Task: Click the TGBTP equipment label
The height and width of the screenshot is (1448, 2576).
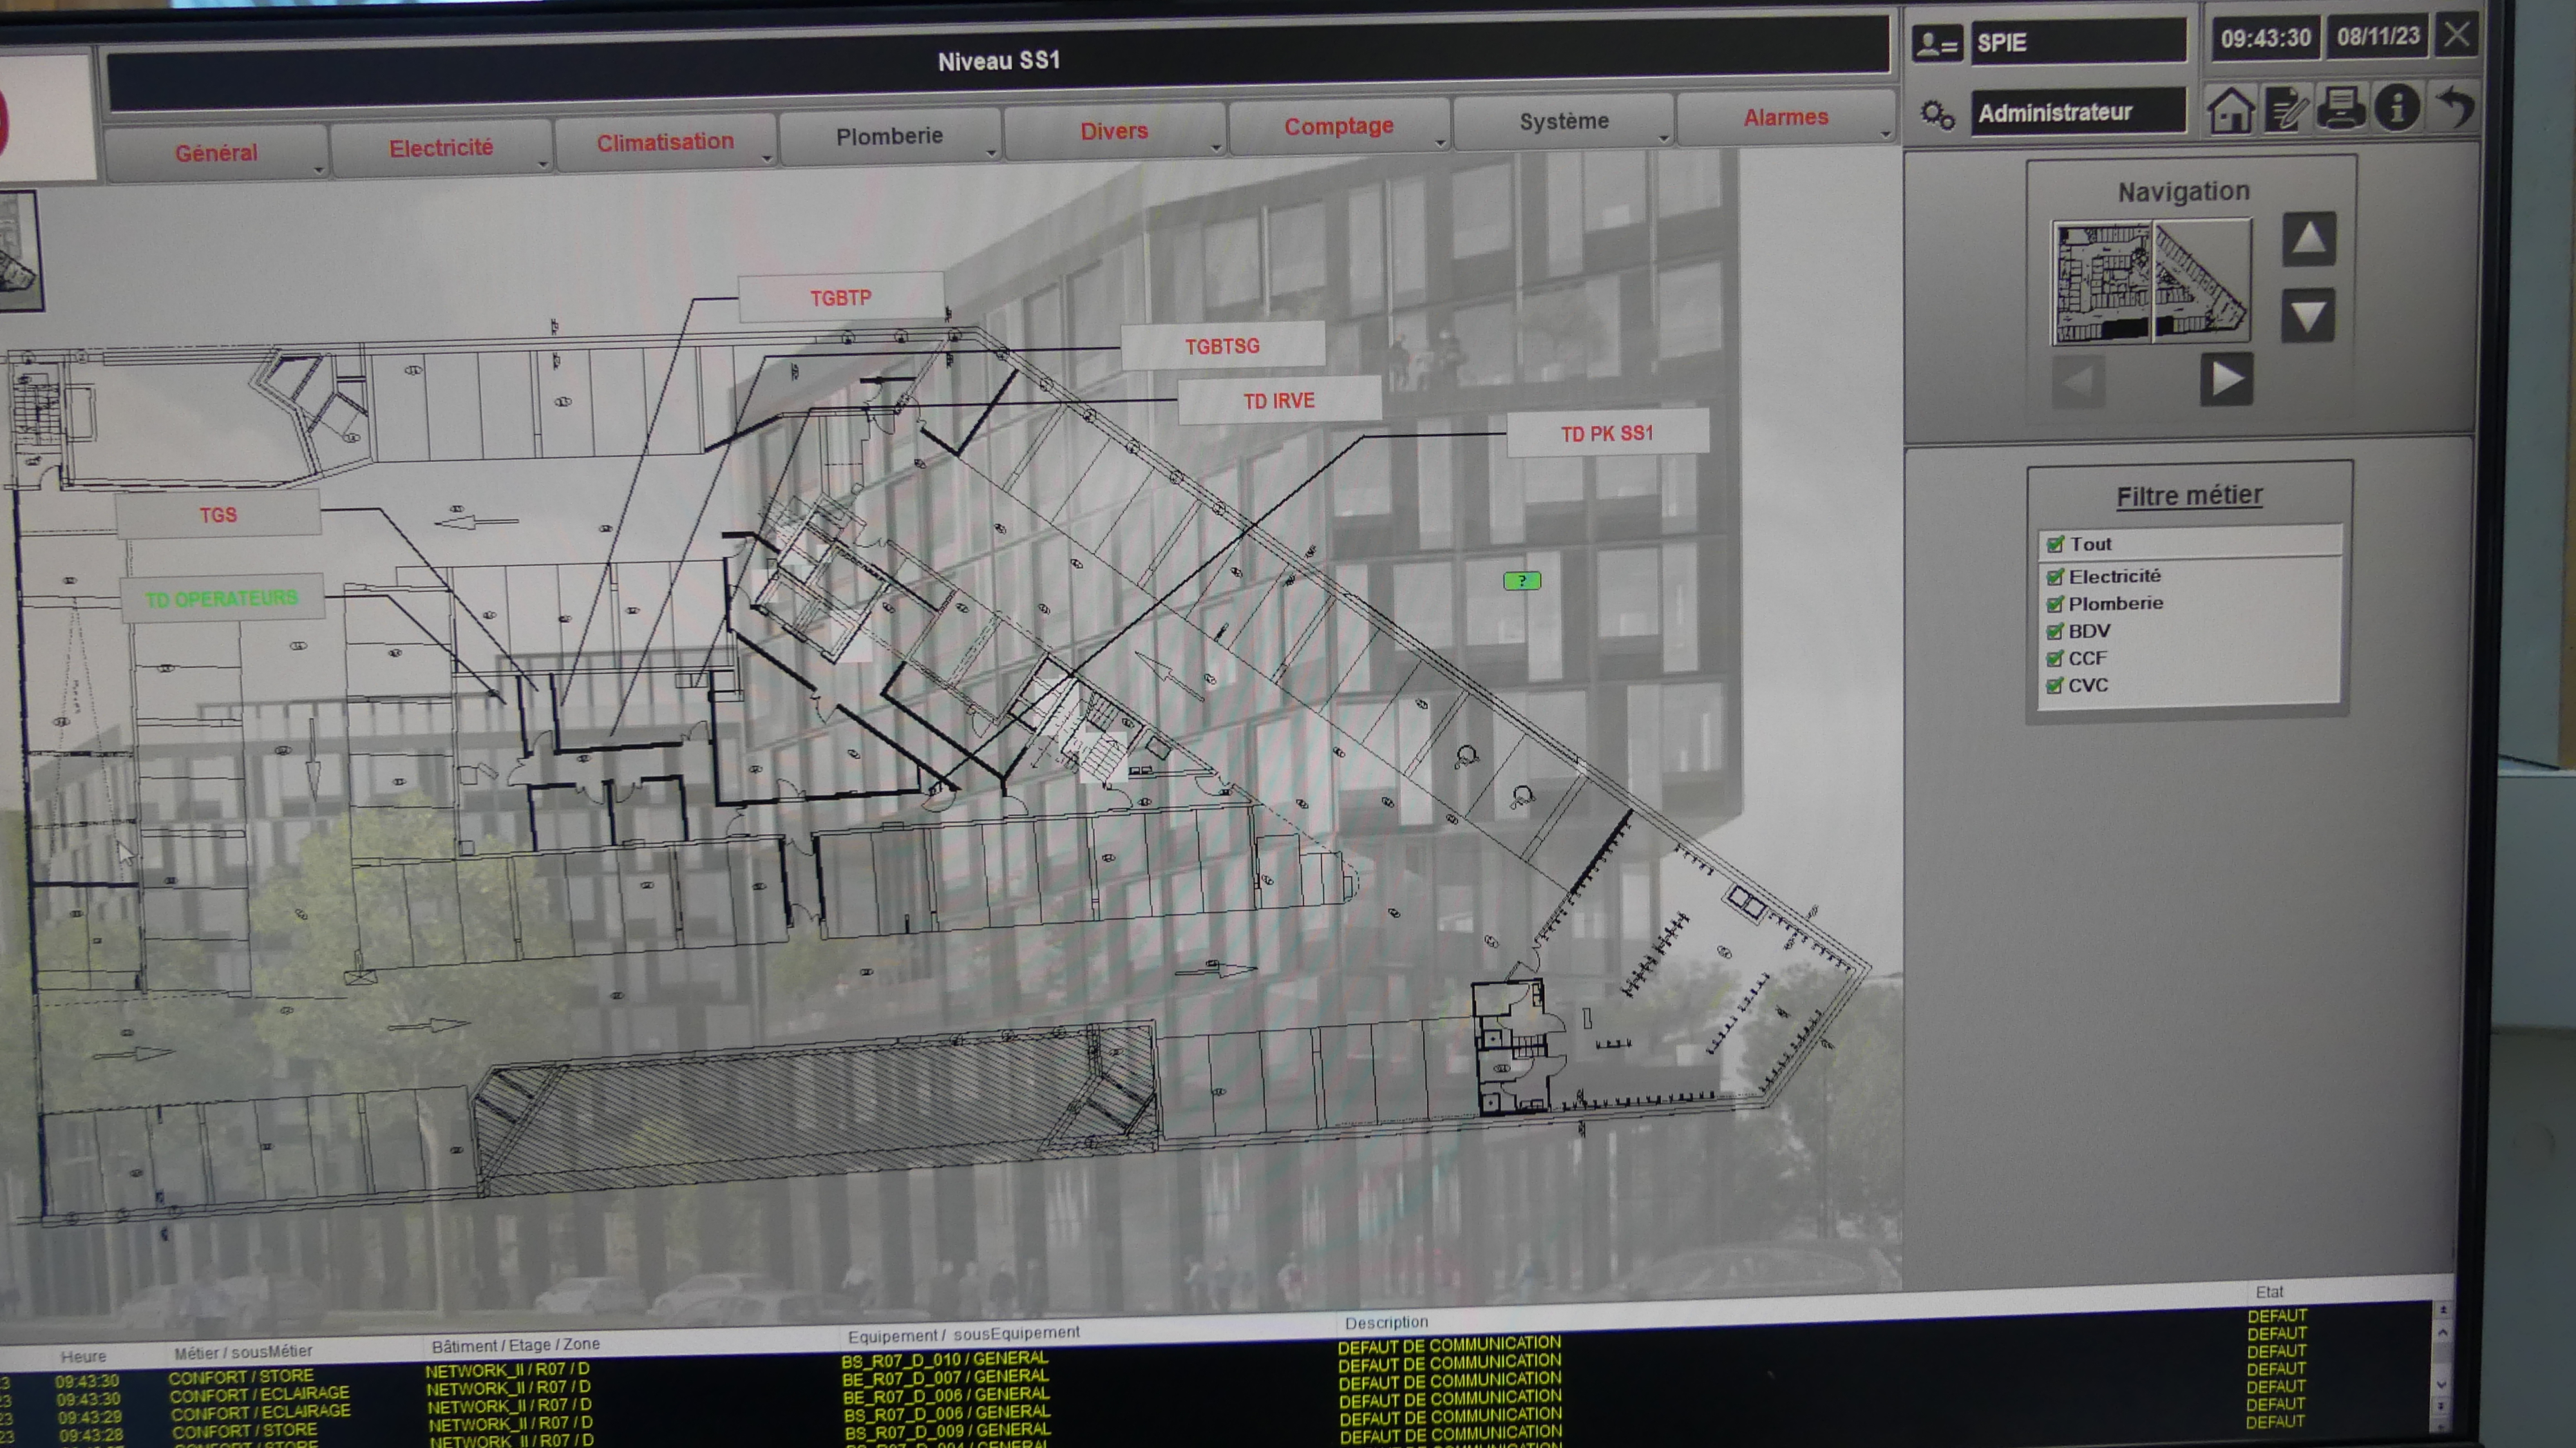Action: point(840,298)
